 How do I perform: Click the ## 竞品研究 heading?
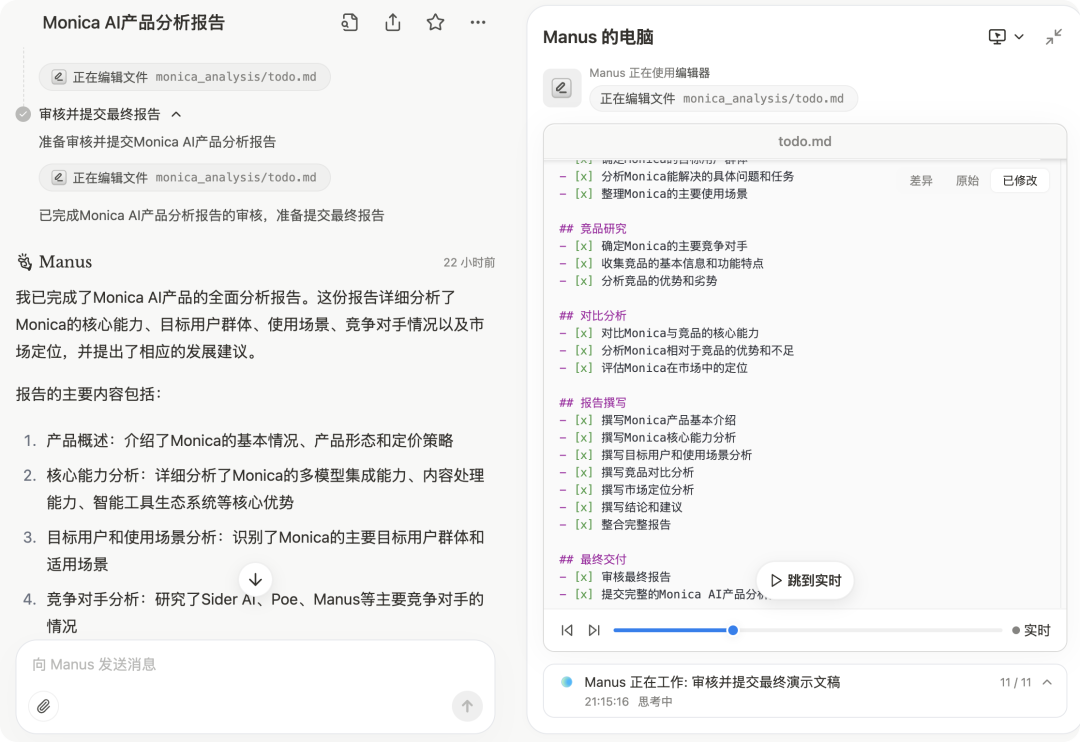(592, 229)
